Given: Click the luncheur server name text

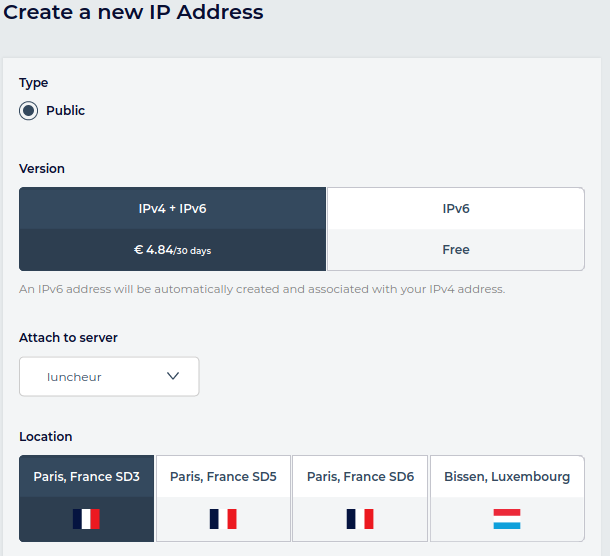Looking at the screenshot, I should point(74,377).
